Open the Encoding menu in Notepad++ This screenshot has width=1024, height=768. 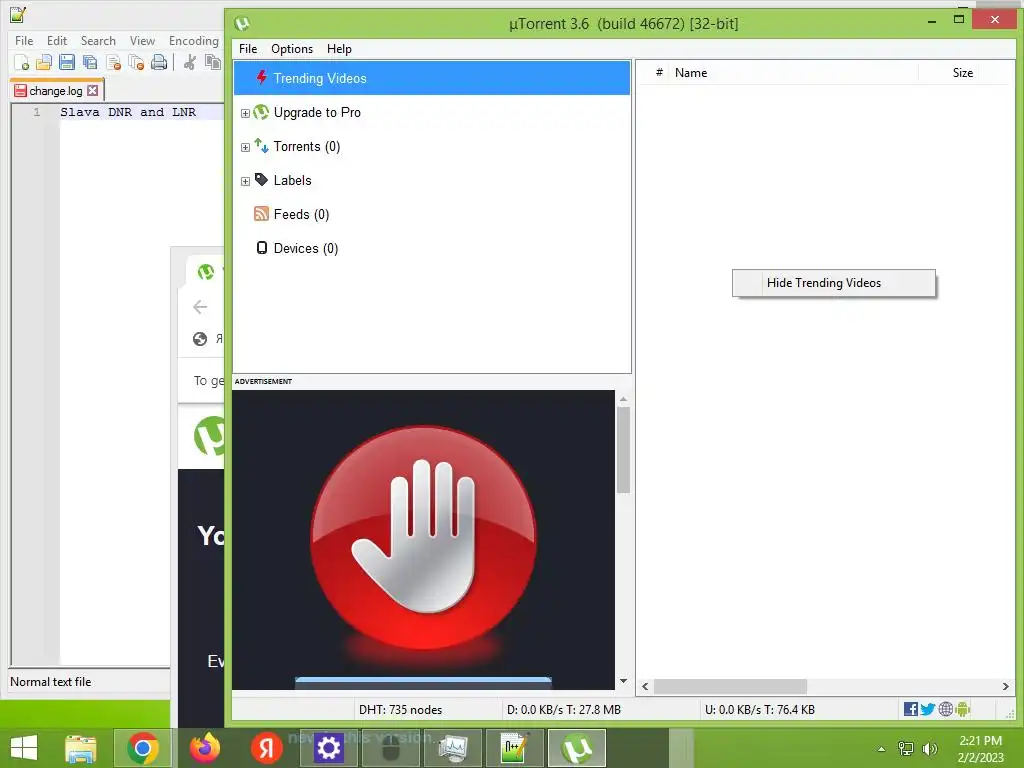coord(193,40)
